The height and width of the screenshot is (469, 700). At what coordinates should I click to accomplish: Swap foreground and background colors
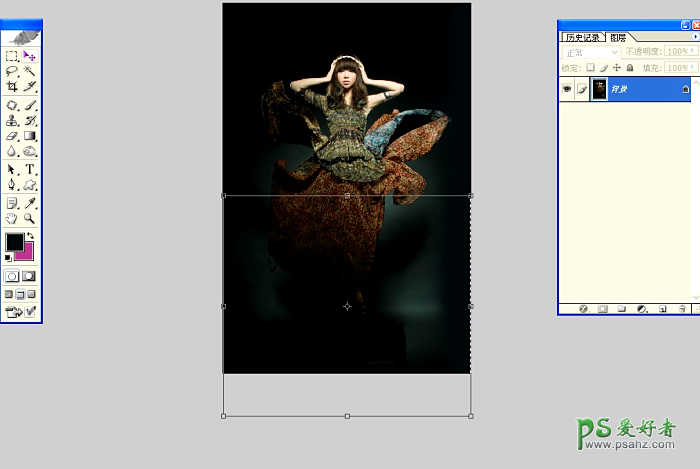(29, 236)
